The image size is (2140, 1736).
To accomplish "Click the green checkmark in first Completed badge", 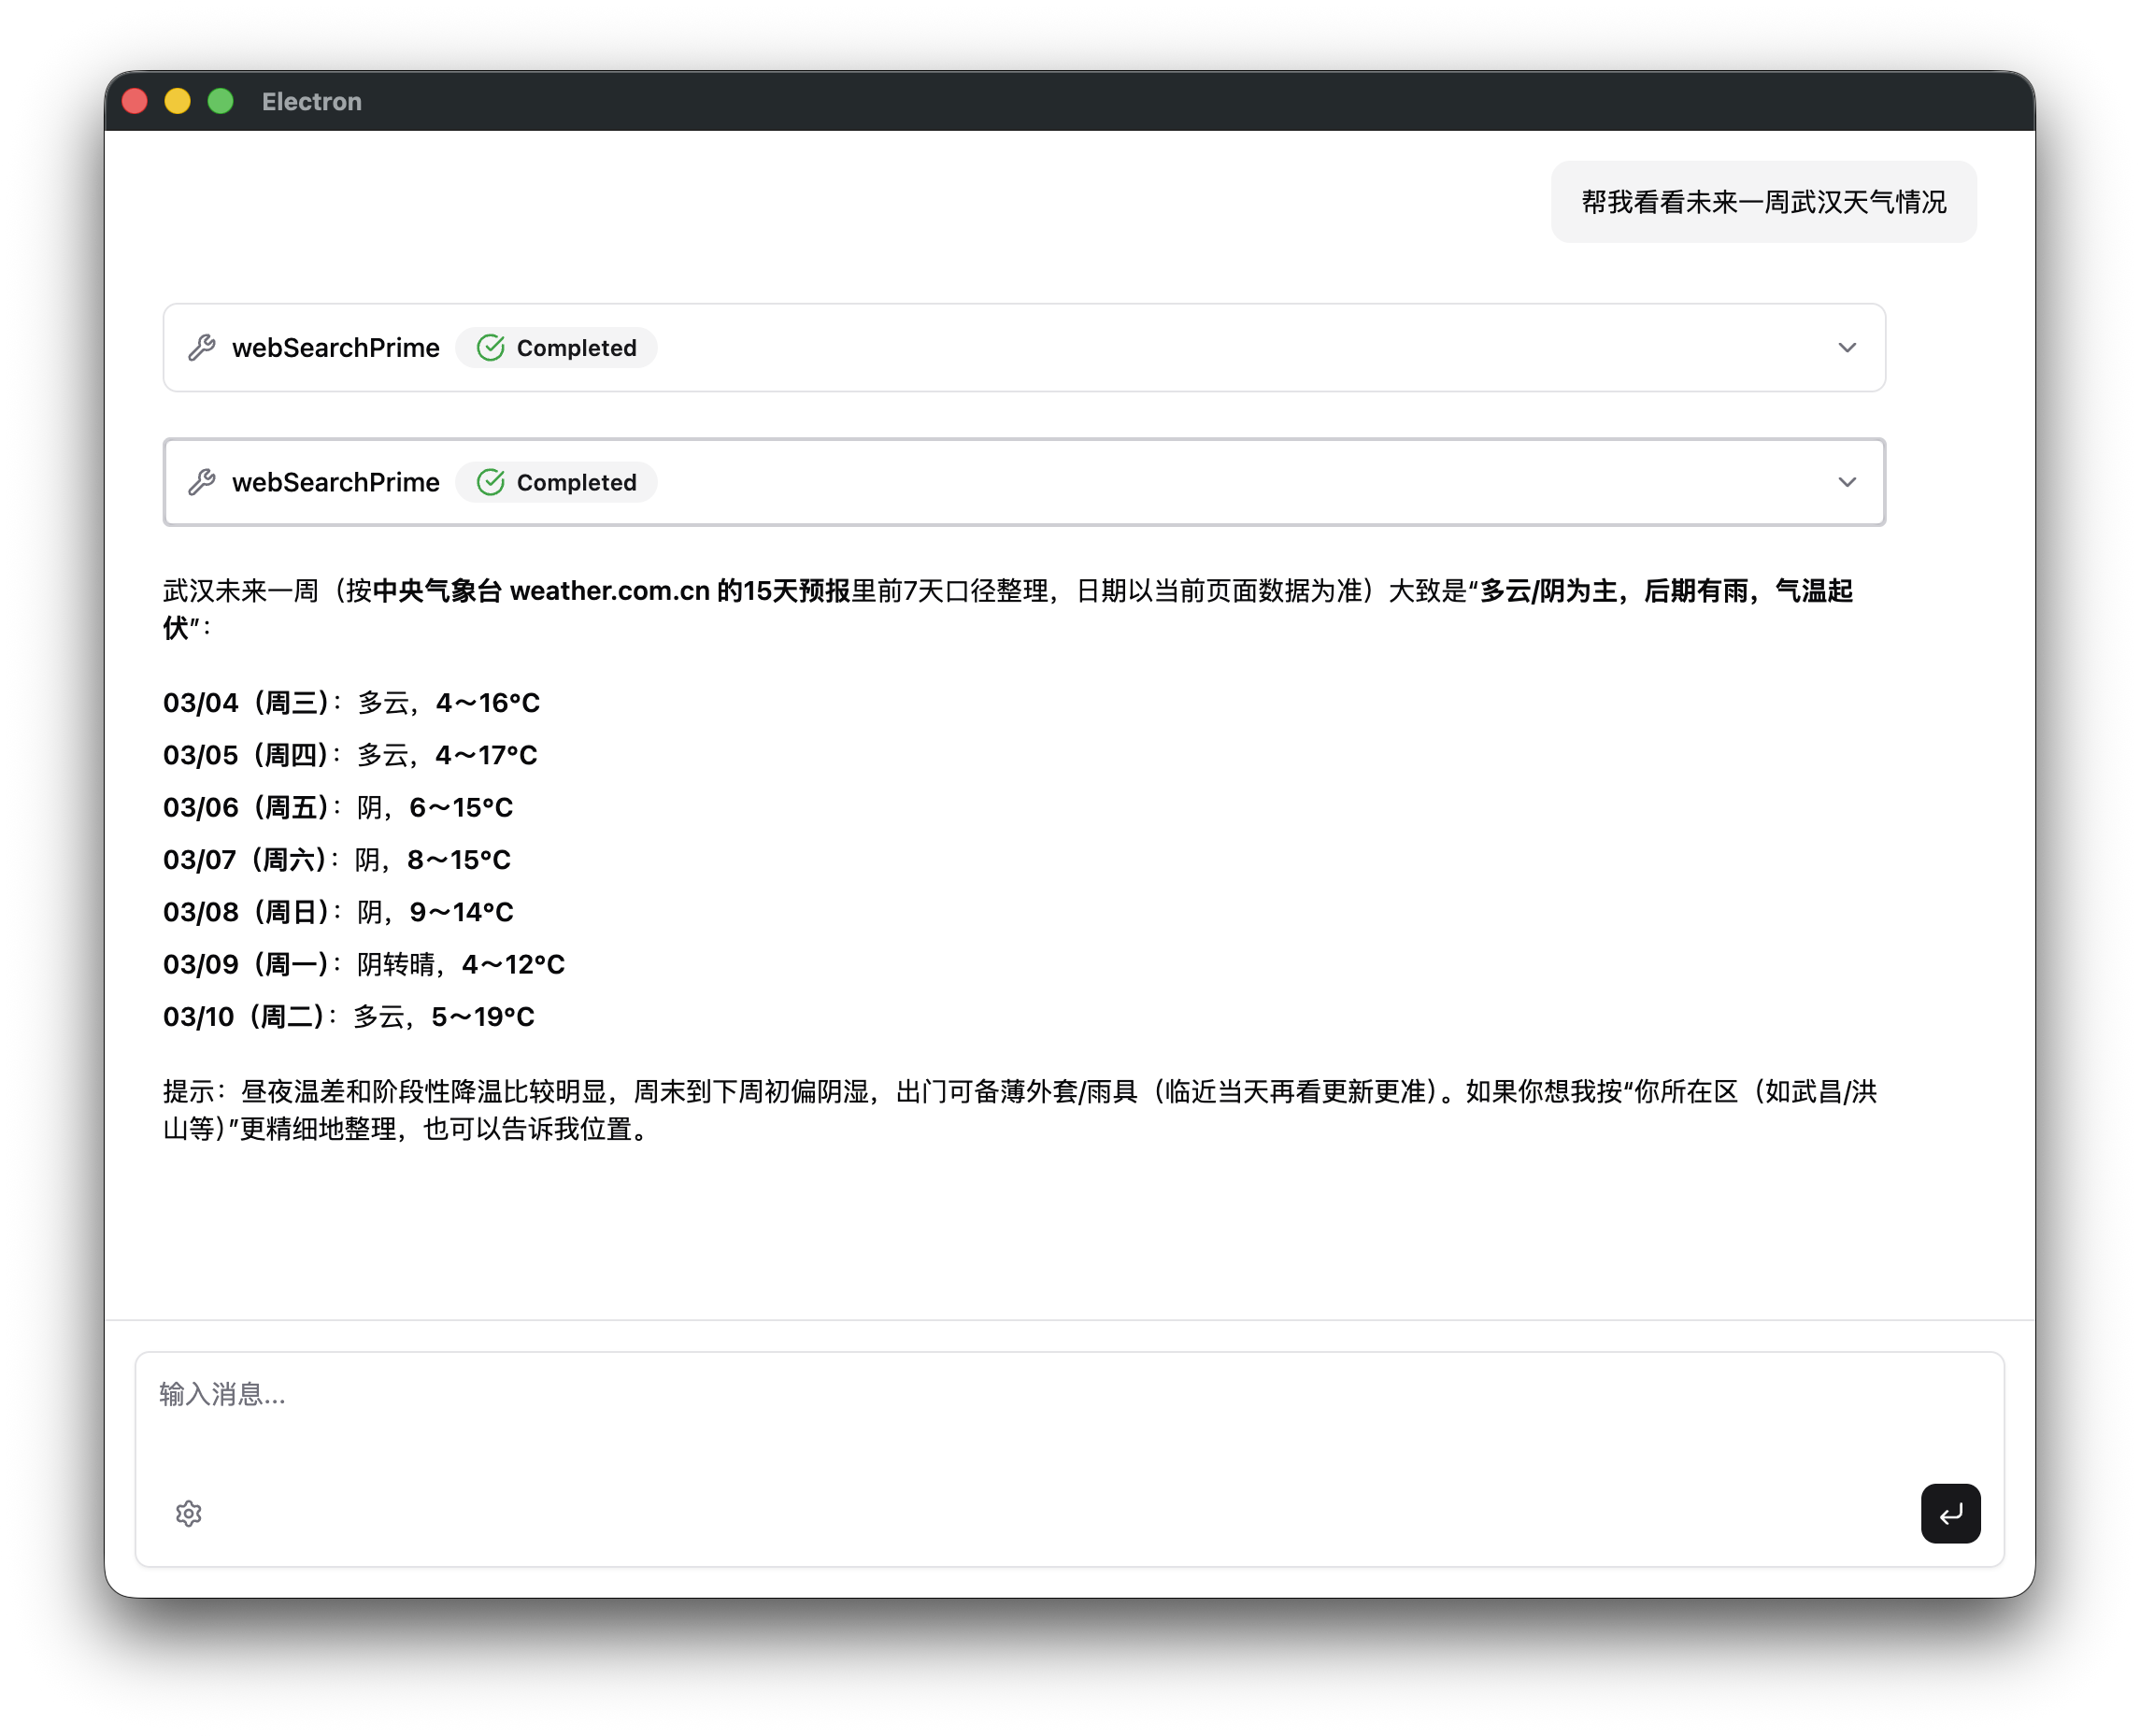I will click(x=491, y=348).
